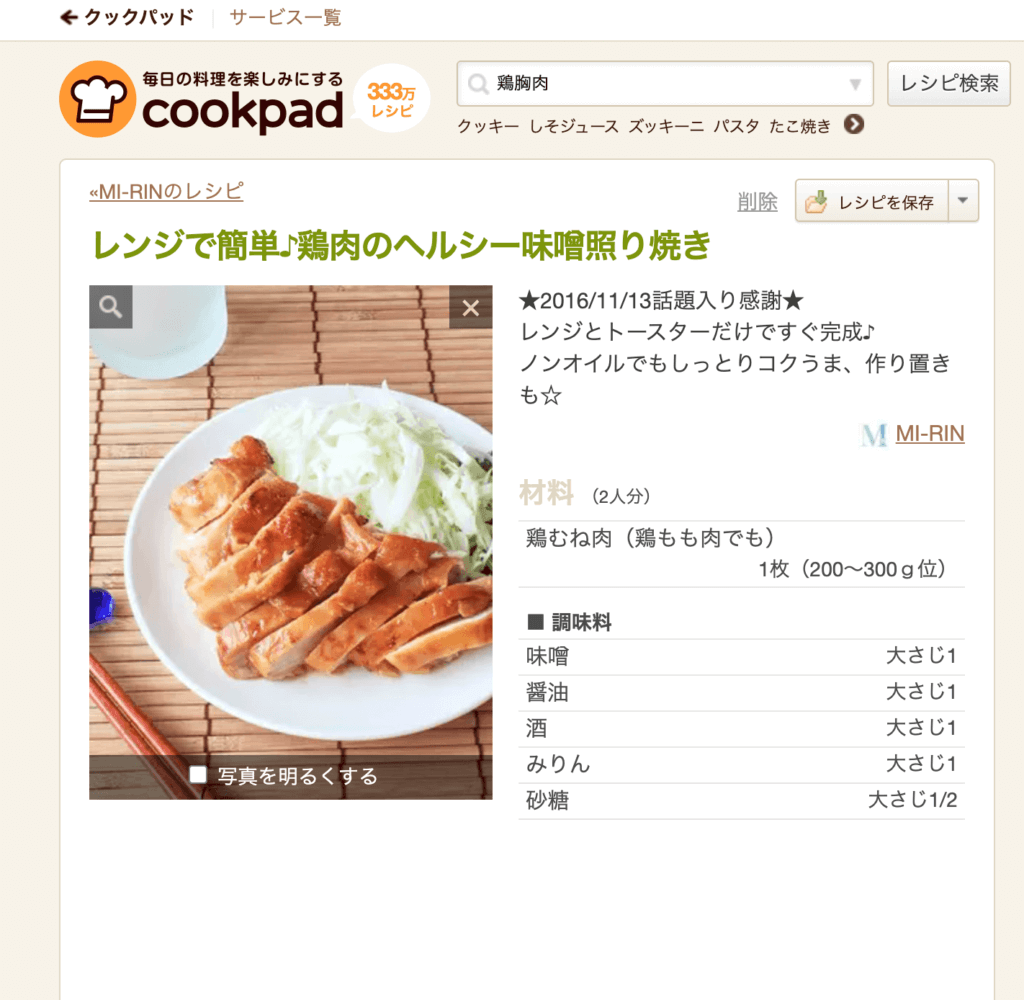Click the 鶏胸肉 search input field
1024x1000 pixels.
point(665,84)
